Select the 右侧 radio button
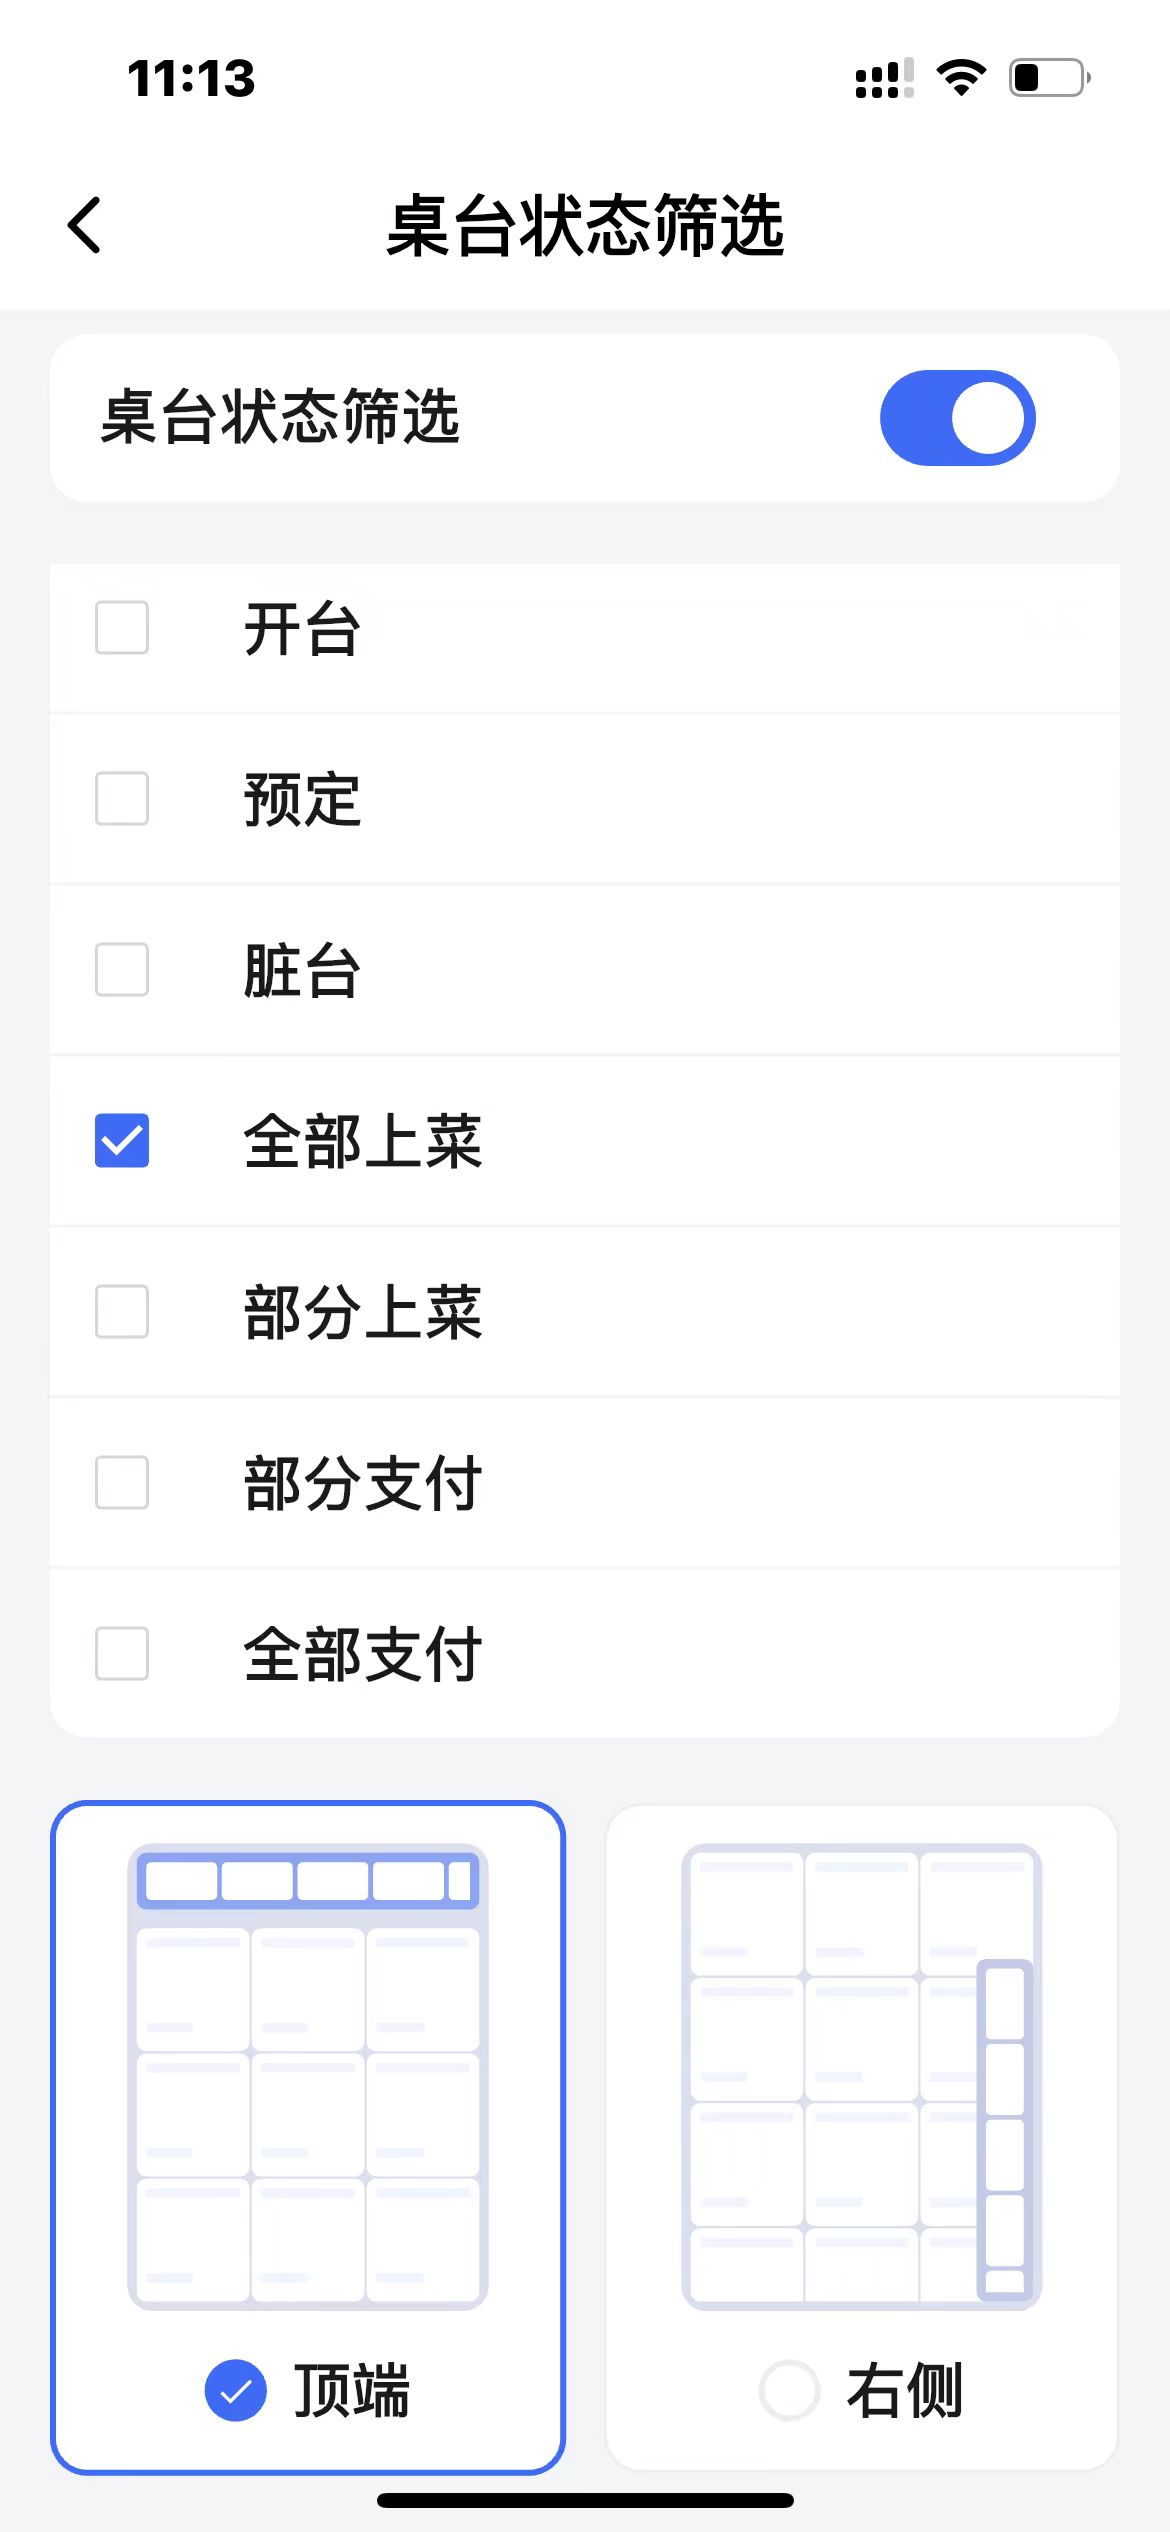 pyautogui.click(x=789, y=2390)
